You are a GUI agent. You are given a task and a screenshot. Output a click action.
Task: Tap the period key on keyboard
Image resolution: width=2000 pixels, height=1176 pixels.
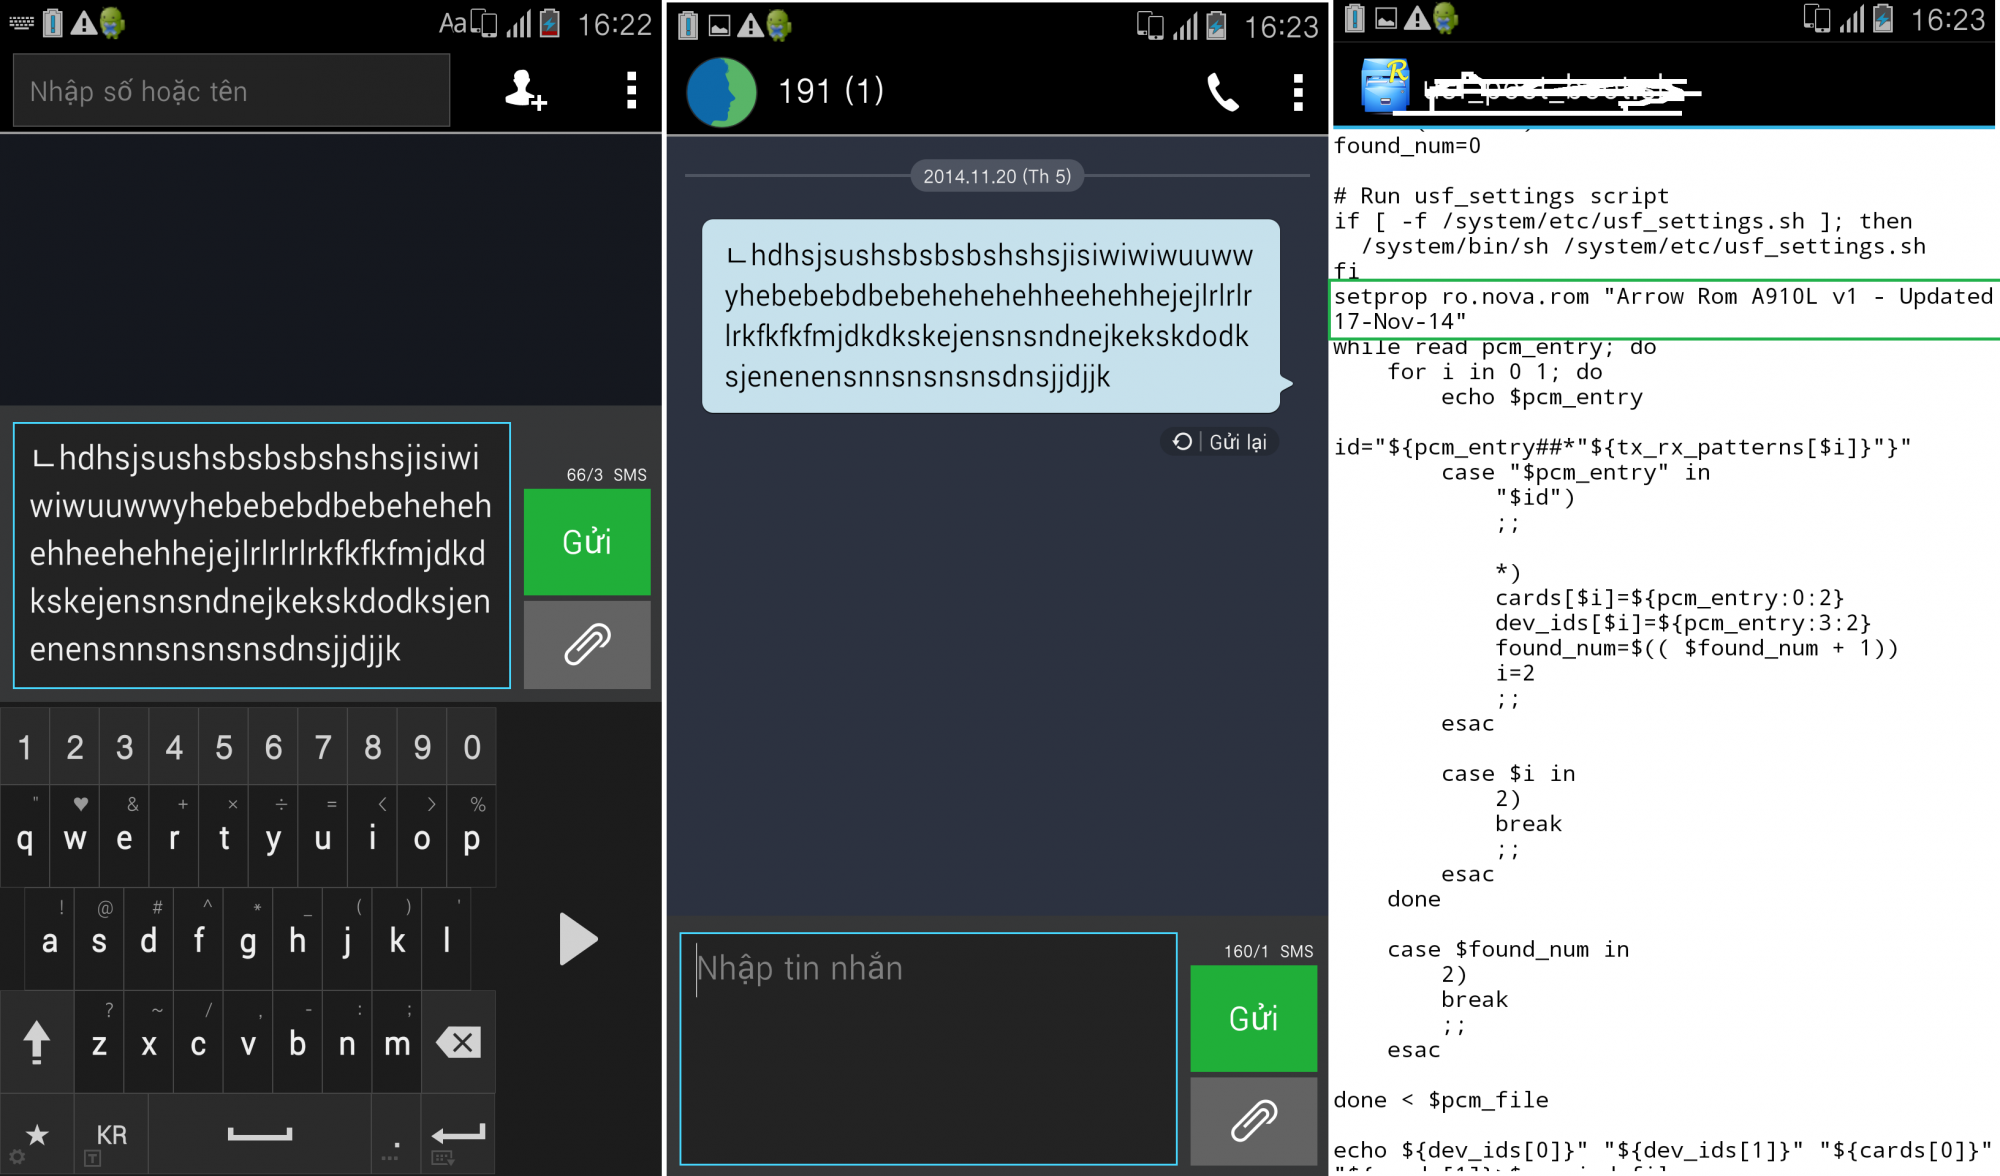397,1134
